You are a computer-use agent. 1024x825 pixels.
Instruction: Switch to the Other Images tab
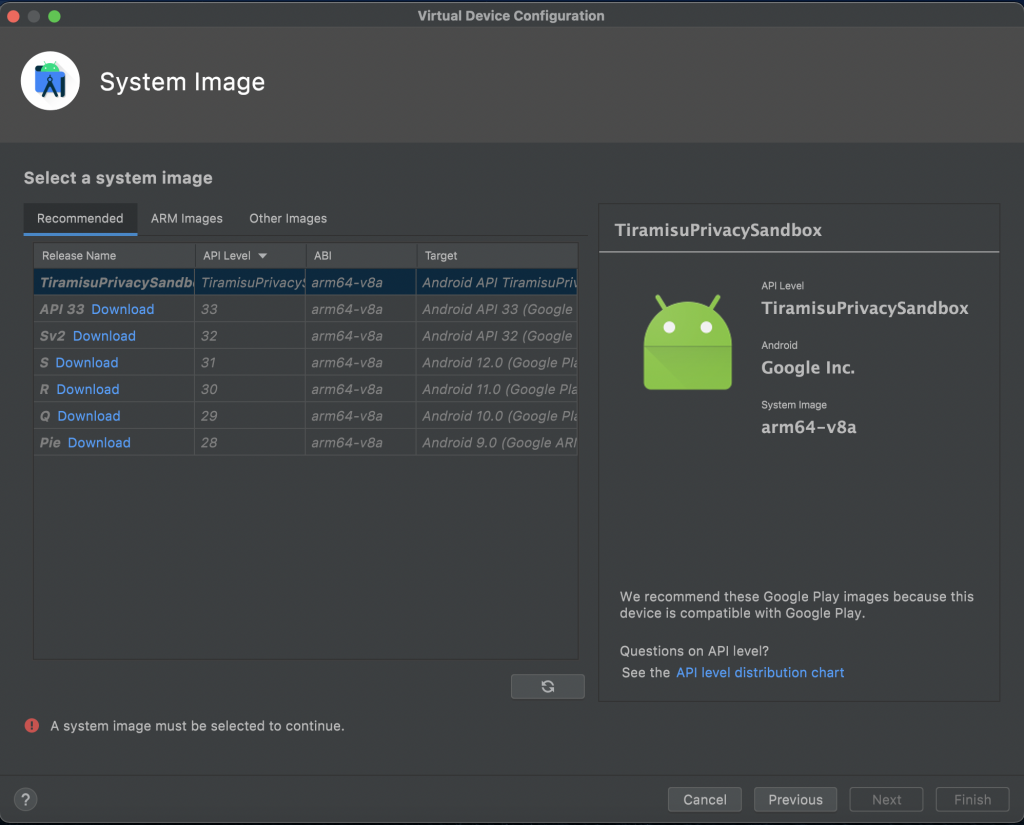[288, 218]
